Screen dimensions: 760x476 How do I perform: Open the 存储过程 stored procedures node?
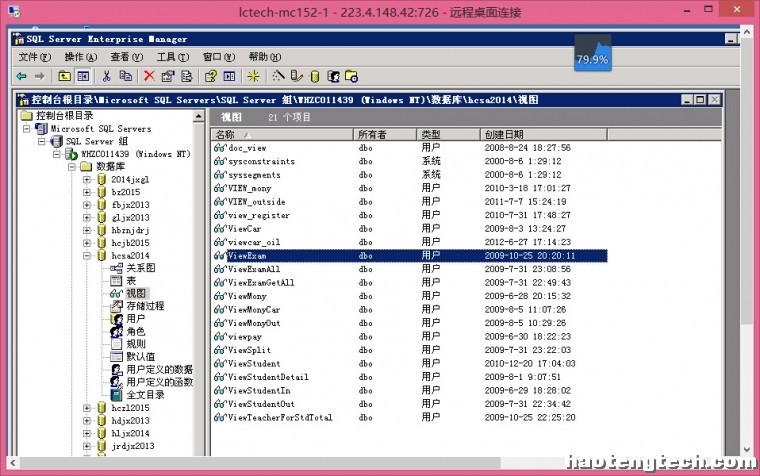pos(145,306)
